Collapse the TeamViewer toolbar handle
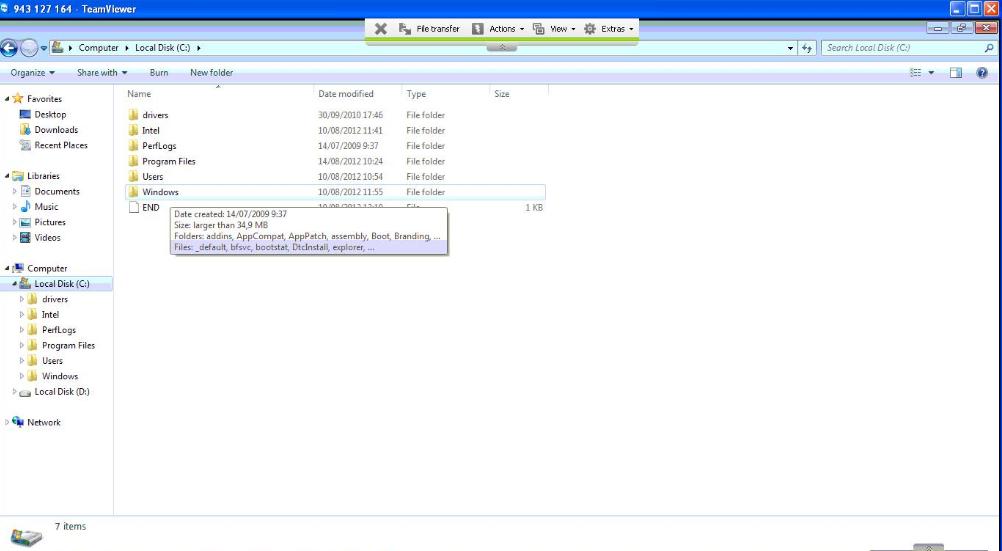The width and height of the screenshot is (1002, 551). pyautogui.click(x=502, y=47)
